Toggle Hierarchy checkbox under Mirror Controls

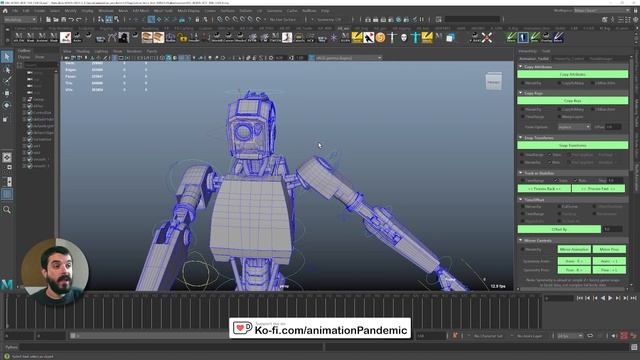523,249
